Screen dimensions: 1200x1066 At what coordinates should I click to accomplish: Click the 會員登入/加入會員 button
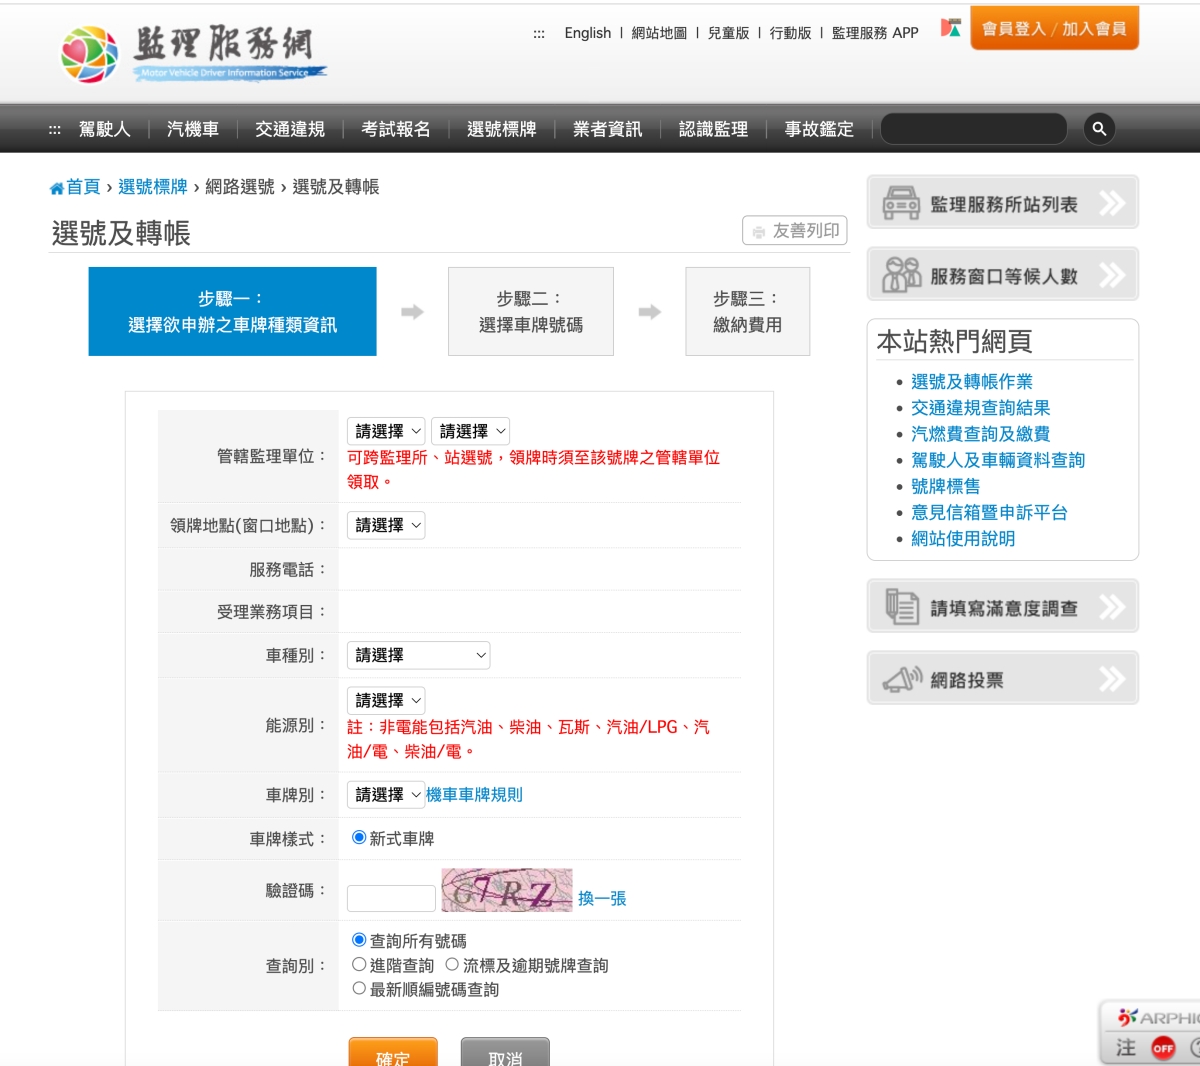click(x=1054, y=29)
